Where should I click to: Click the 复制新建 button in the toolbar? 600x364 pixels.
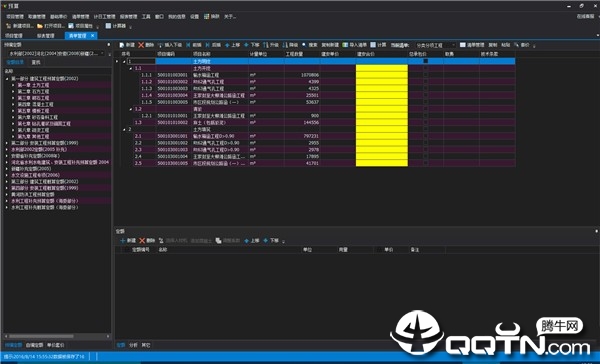click(330, 45)
